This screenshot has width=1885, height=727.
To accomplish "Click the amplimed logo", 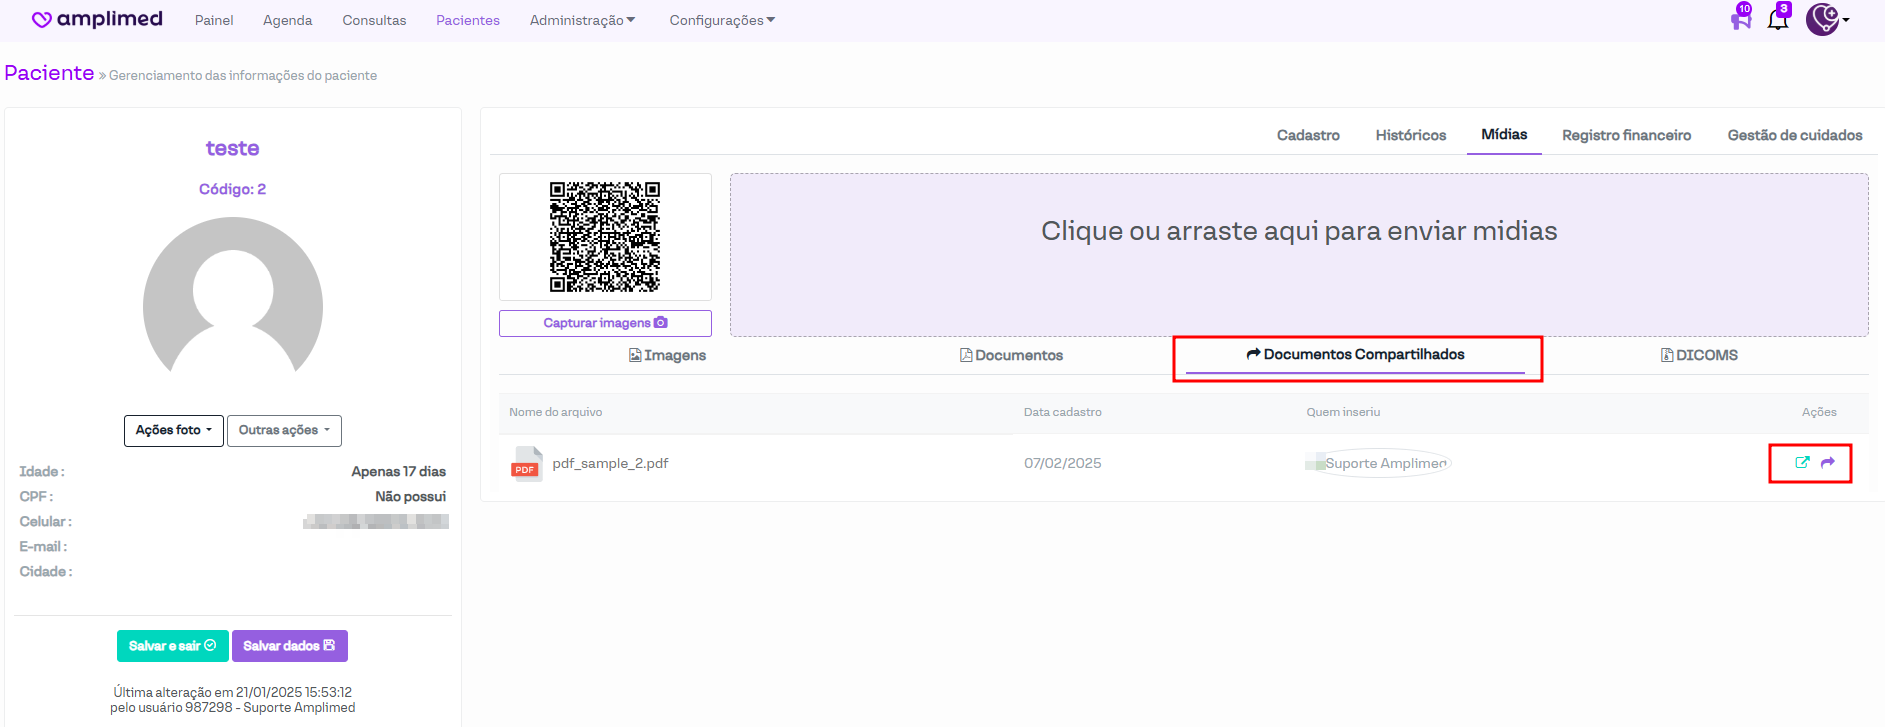I will click(97, 19).
